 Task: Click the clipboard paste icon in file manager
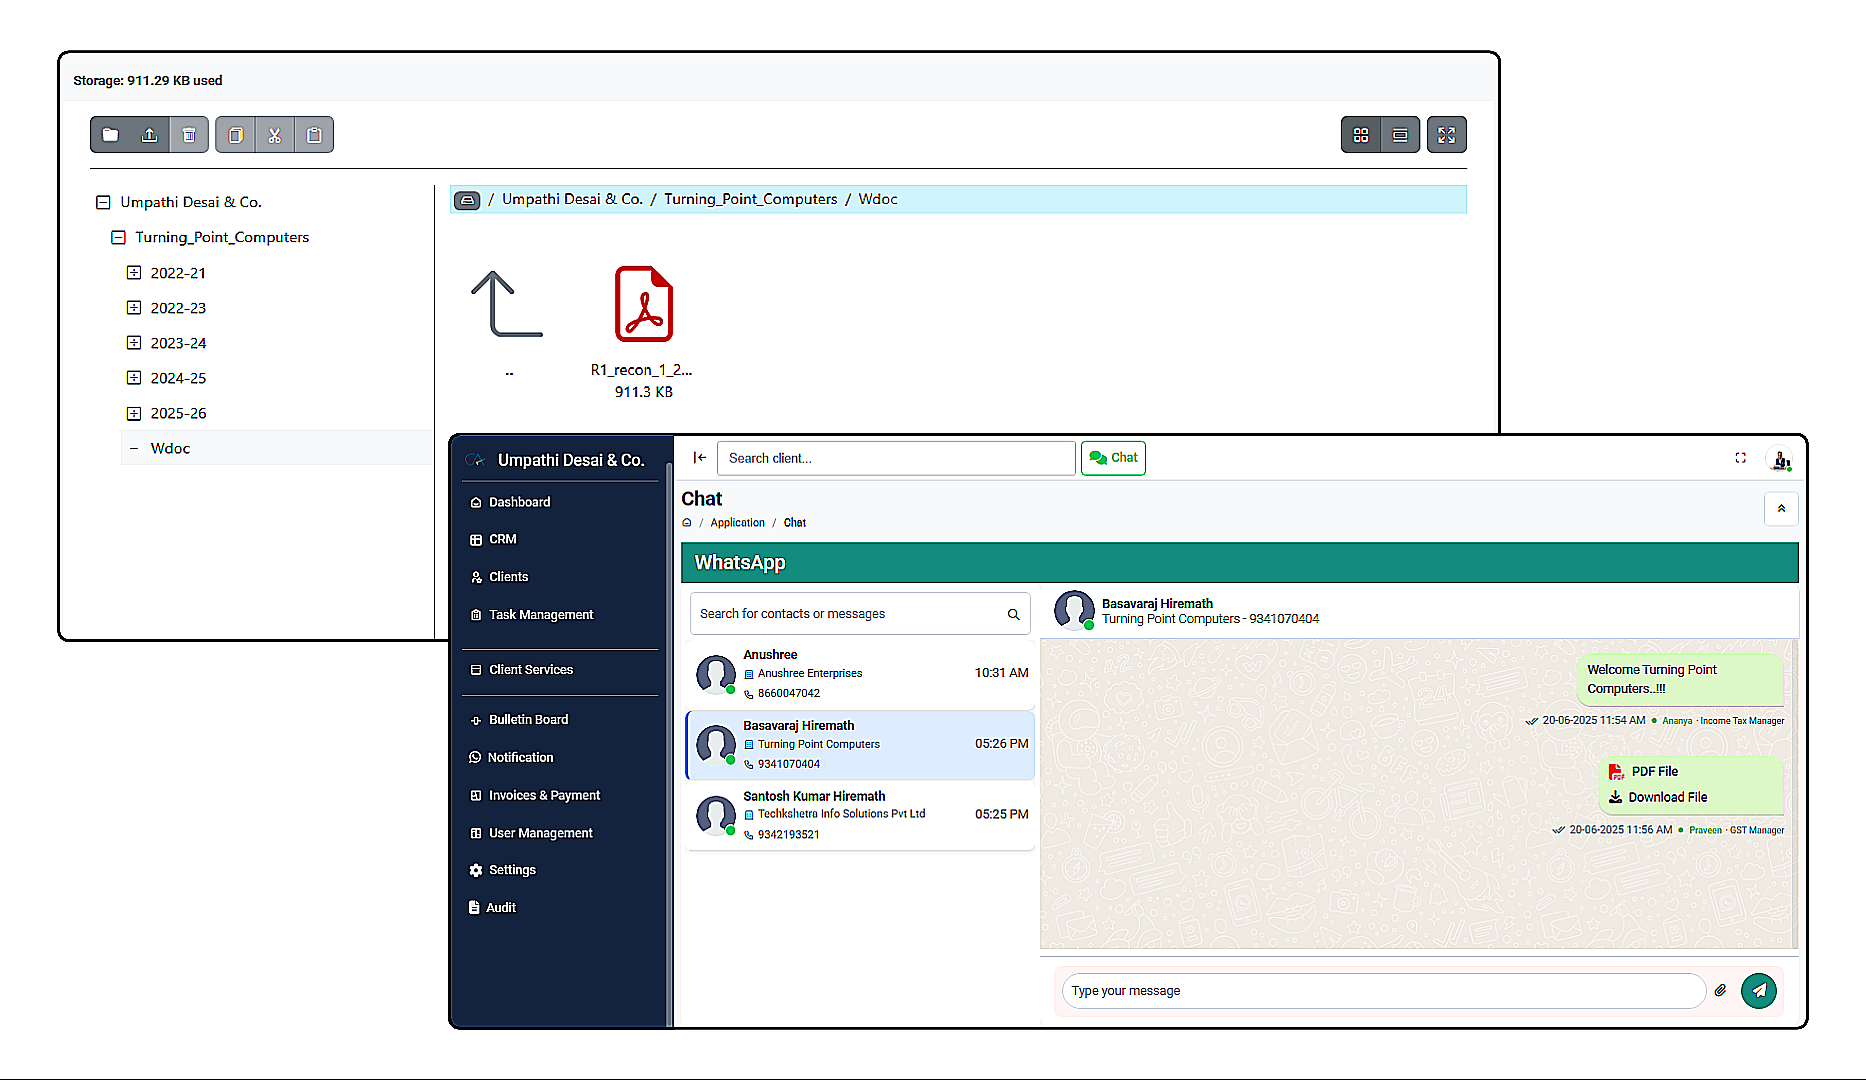tap(314, 135)
